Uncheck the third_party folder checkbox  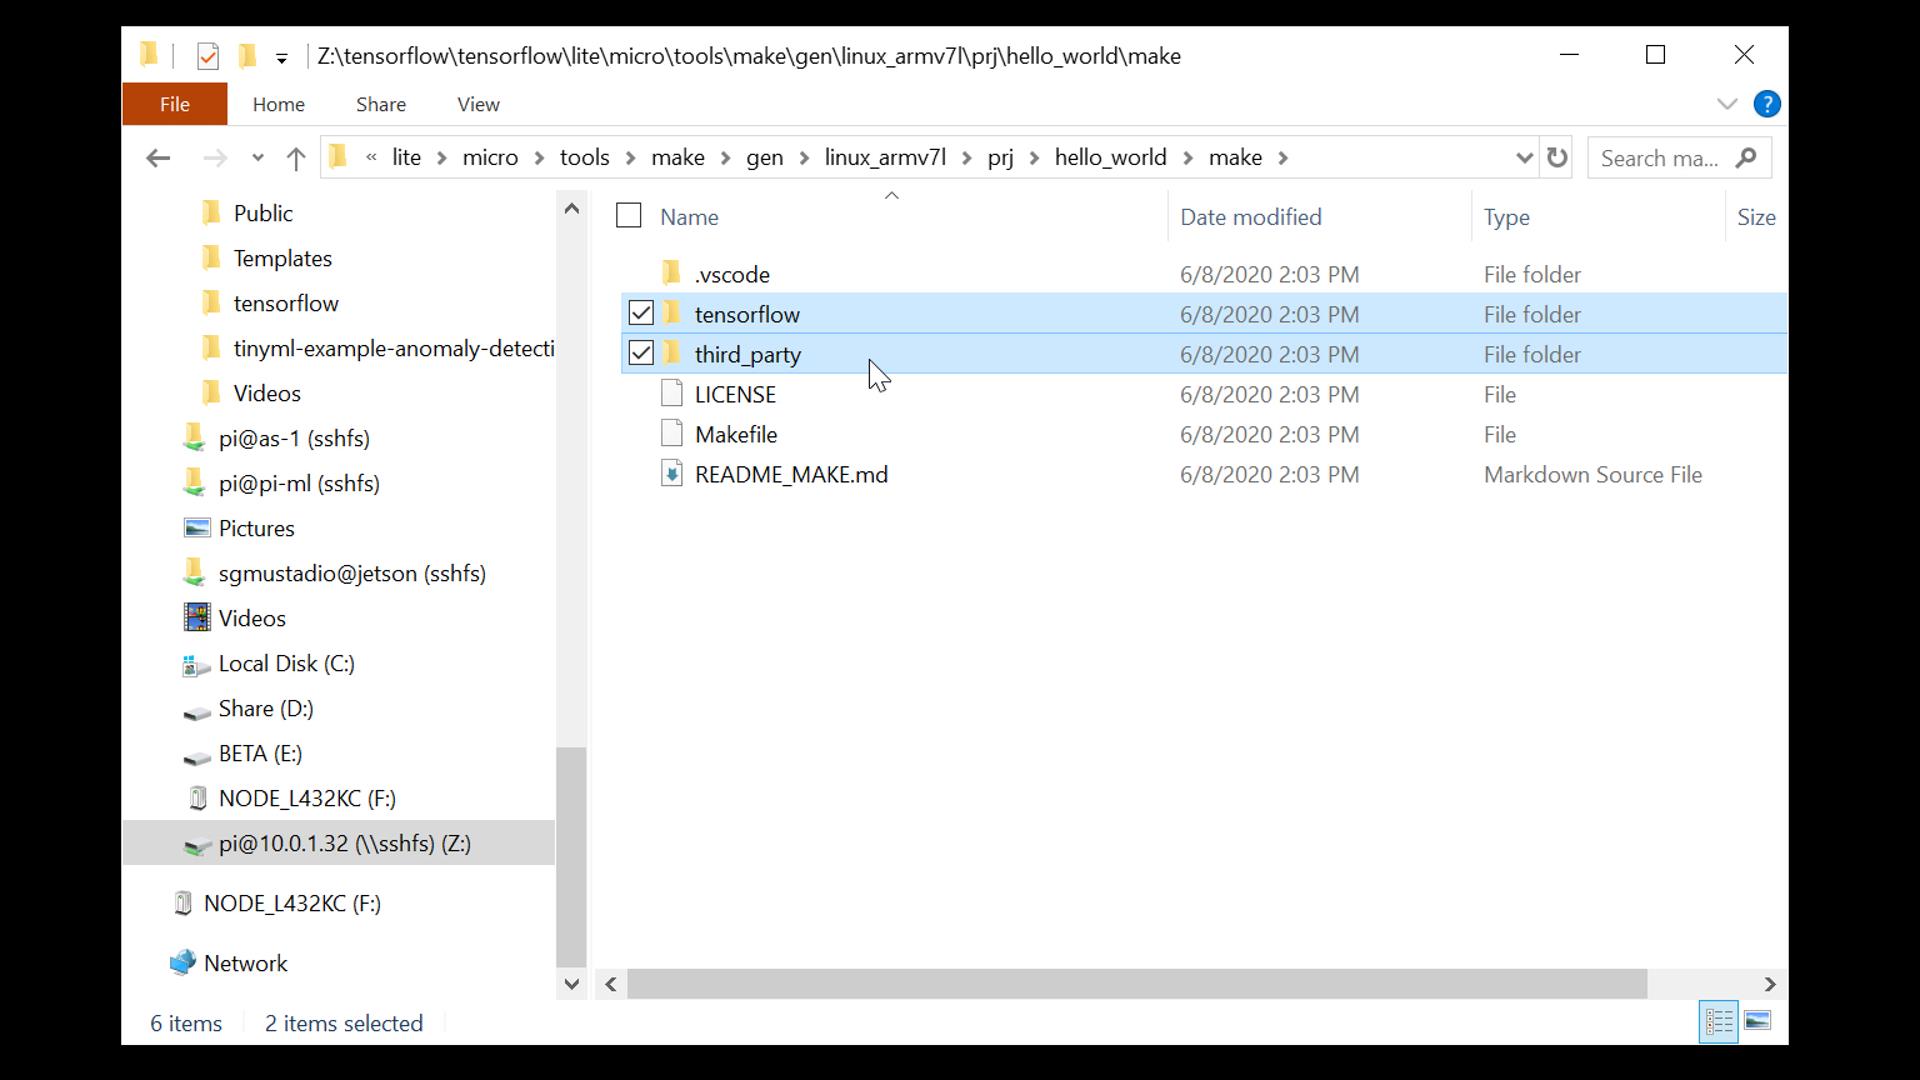click(641, 354)
